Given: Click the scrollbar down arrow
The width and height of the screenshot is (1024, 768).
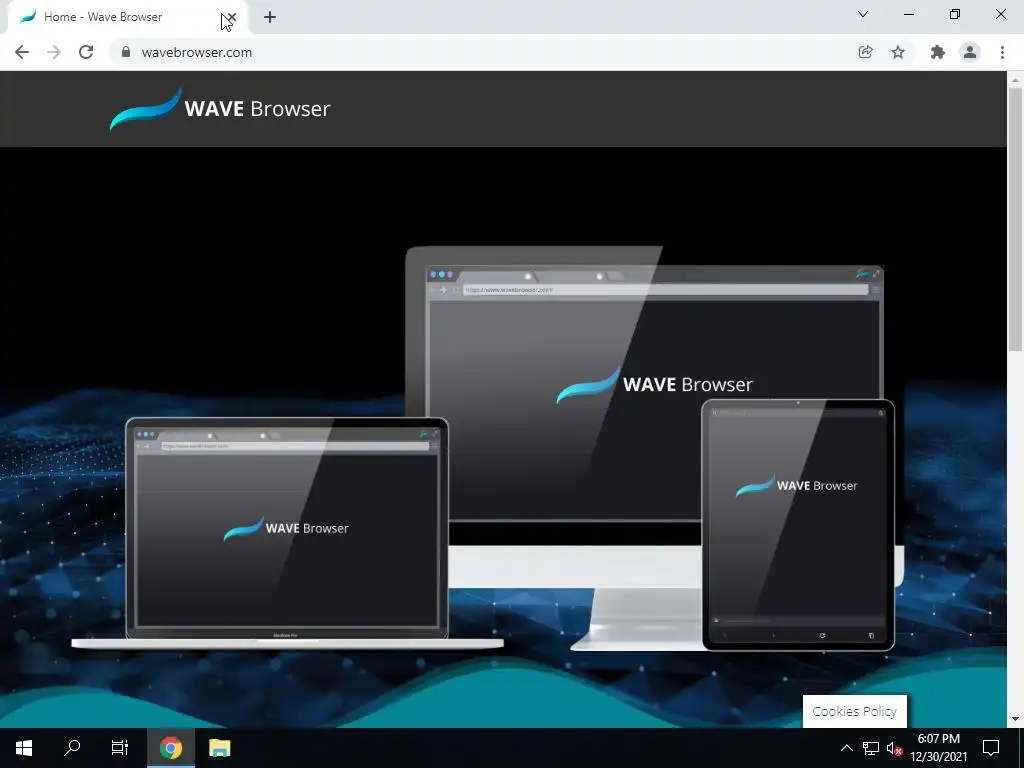Looking at the screenshot, I should (x=1015, y=719).
